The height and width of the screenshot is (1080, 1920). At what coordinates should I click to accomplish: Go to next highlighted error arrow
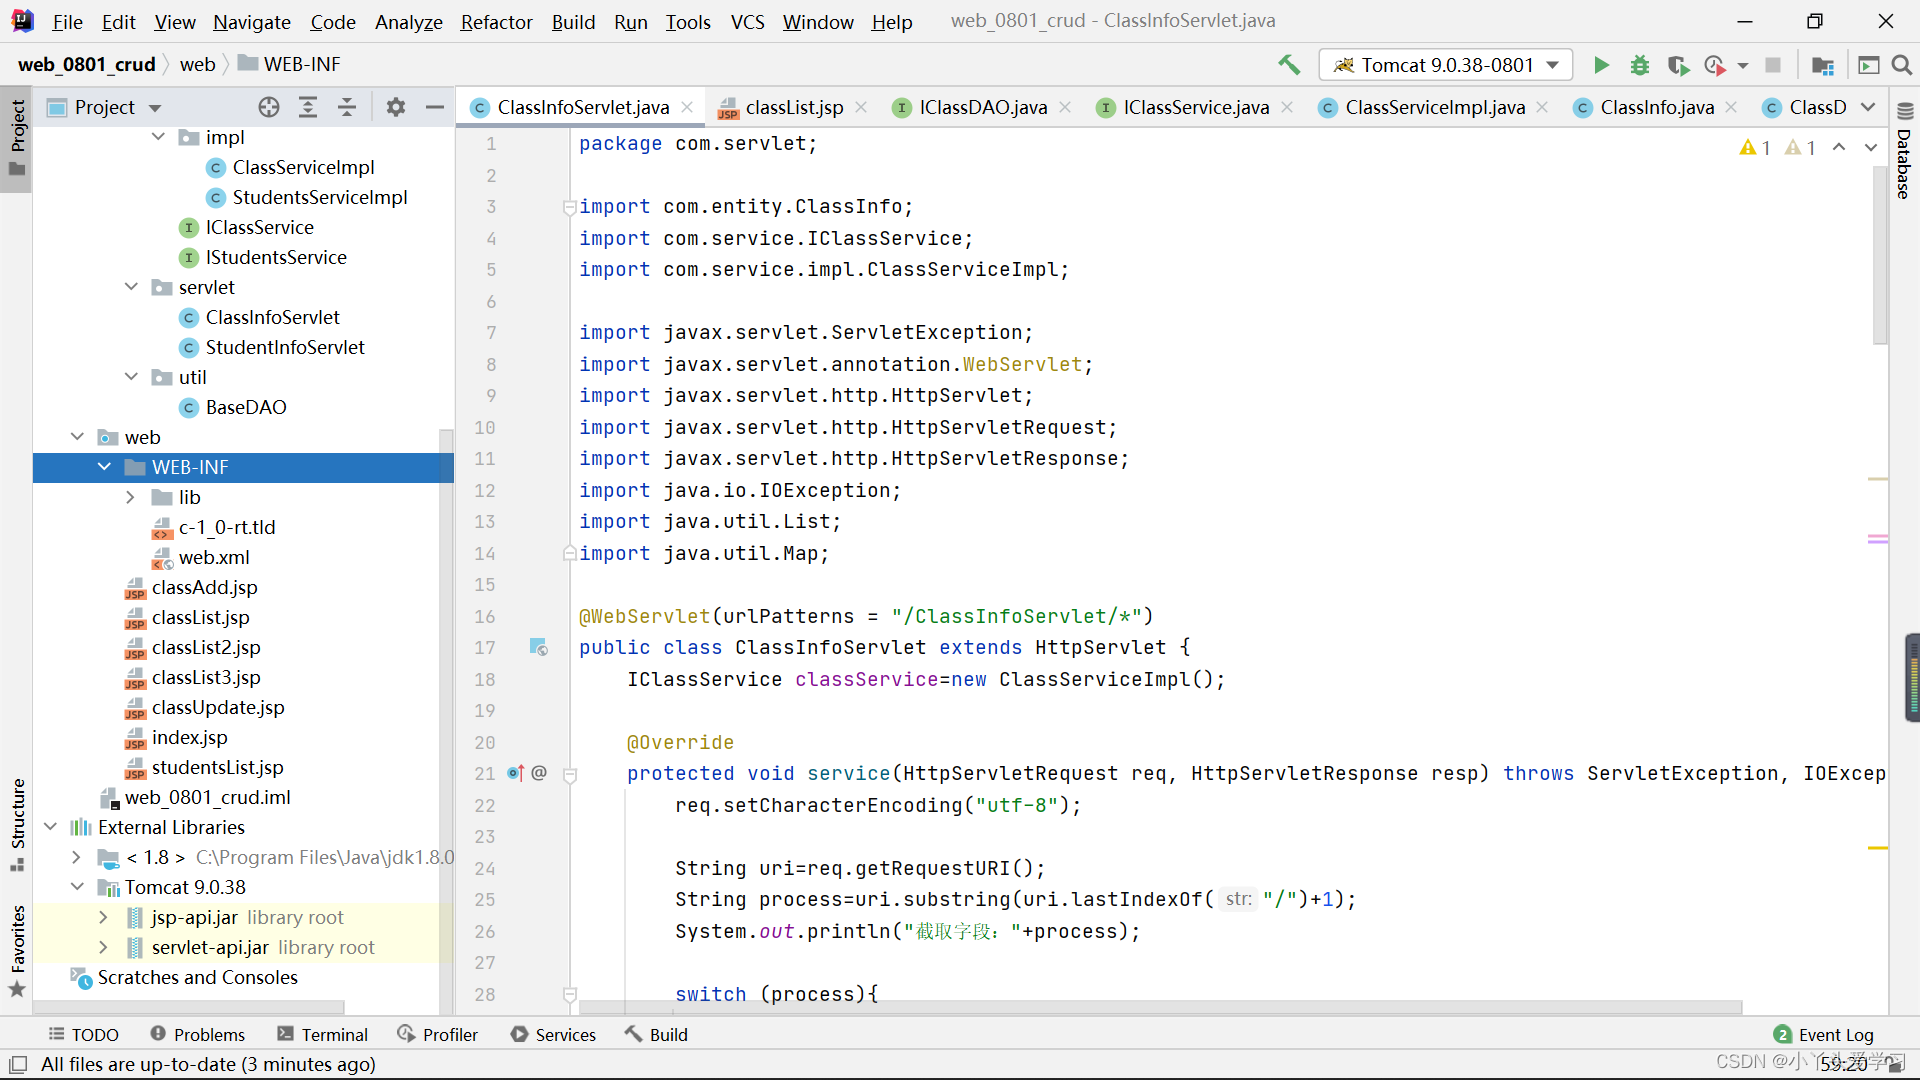click(x=1870, y=147)
